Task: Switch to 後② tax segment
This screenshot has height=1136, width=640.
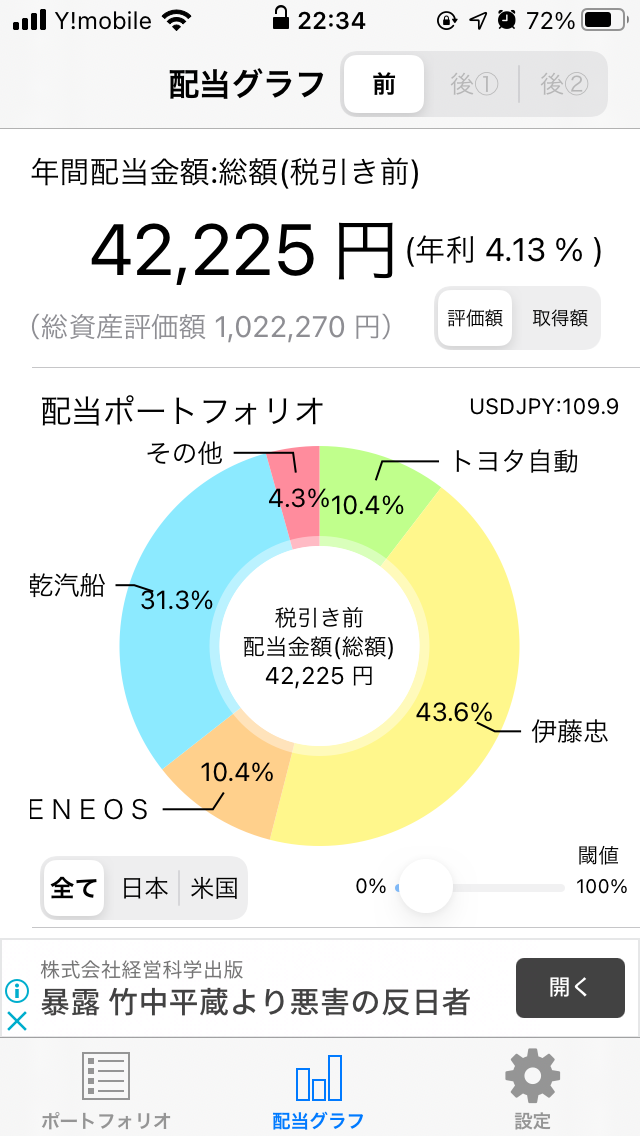Action: point(563,84)
